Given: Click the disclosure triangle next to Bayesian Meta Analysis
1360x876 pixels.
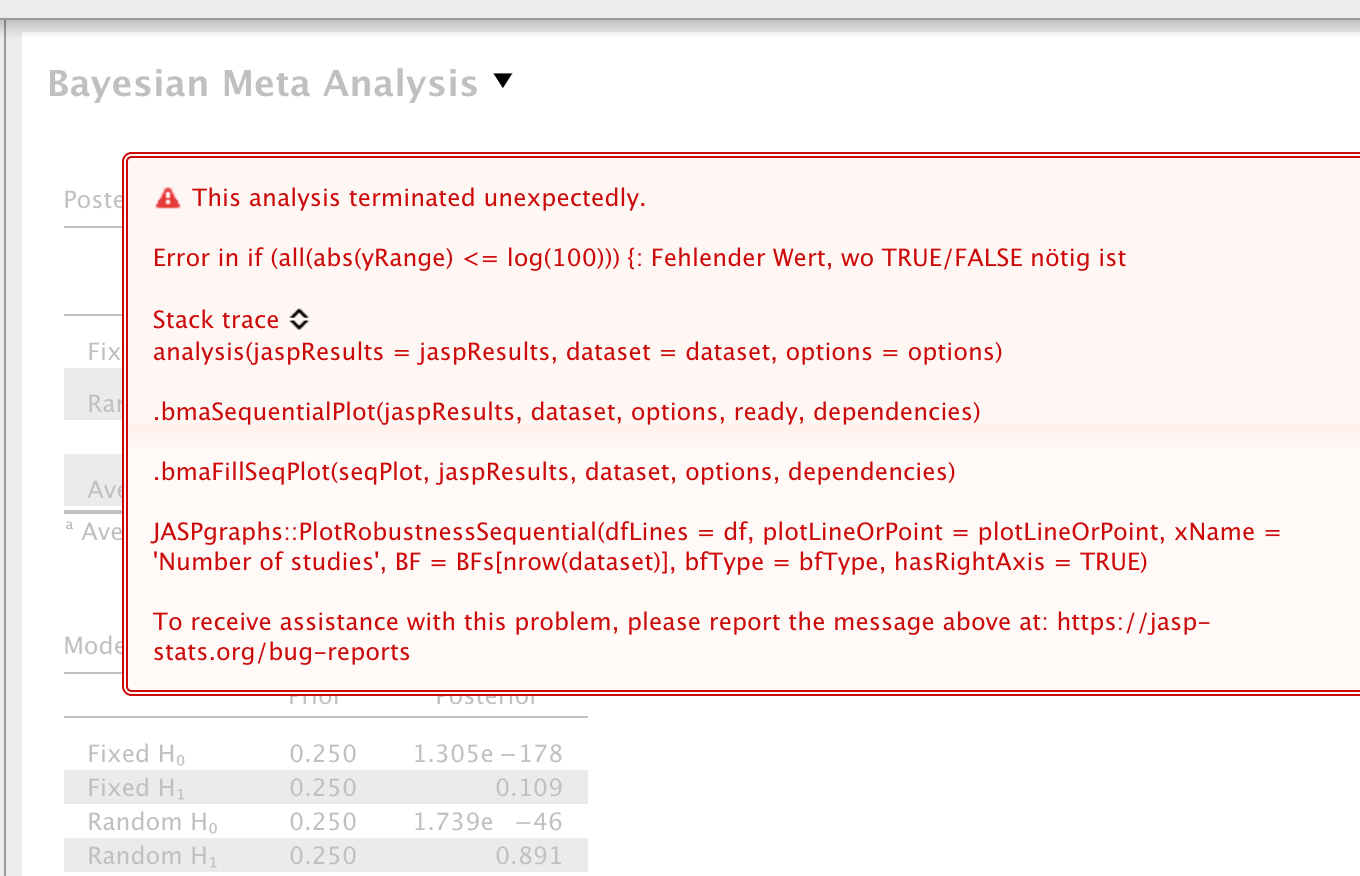Looking at the screenshot, I should [502, 82].
